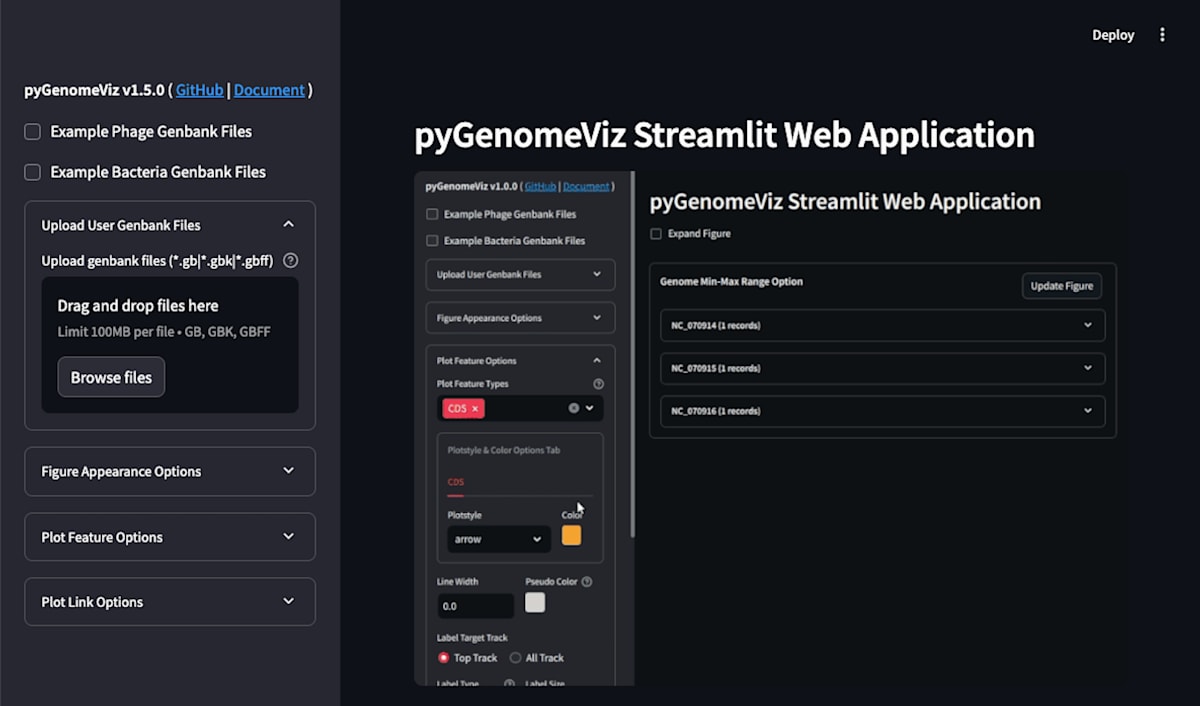Collapse Plot Feature Options in the embedded image
Image resolution: width=1200 pixels, height=706 pixels.
pyautogui.click(x=520, y=360)
